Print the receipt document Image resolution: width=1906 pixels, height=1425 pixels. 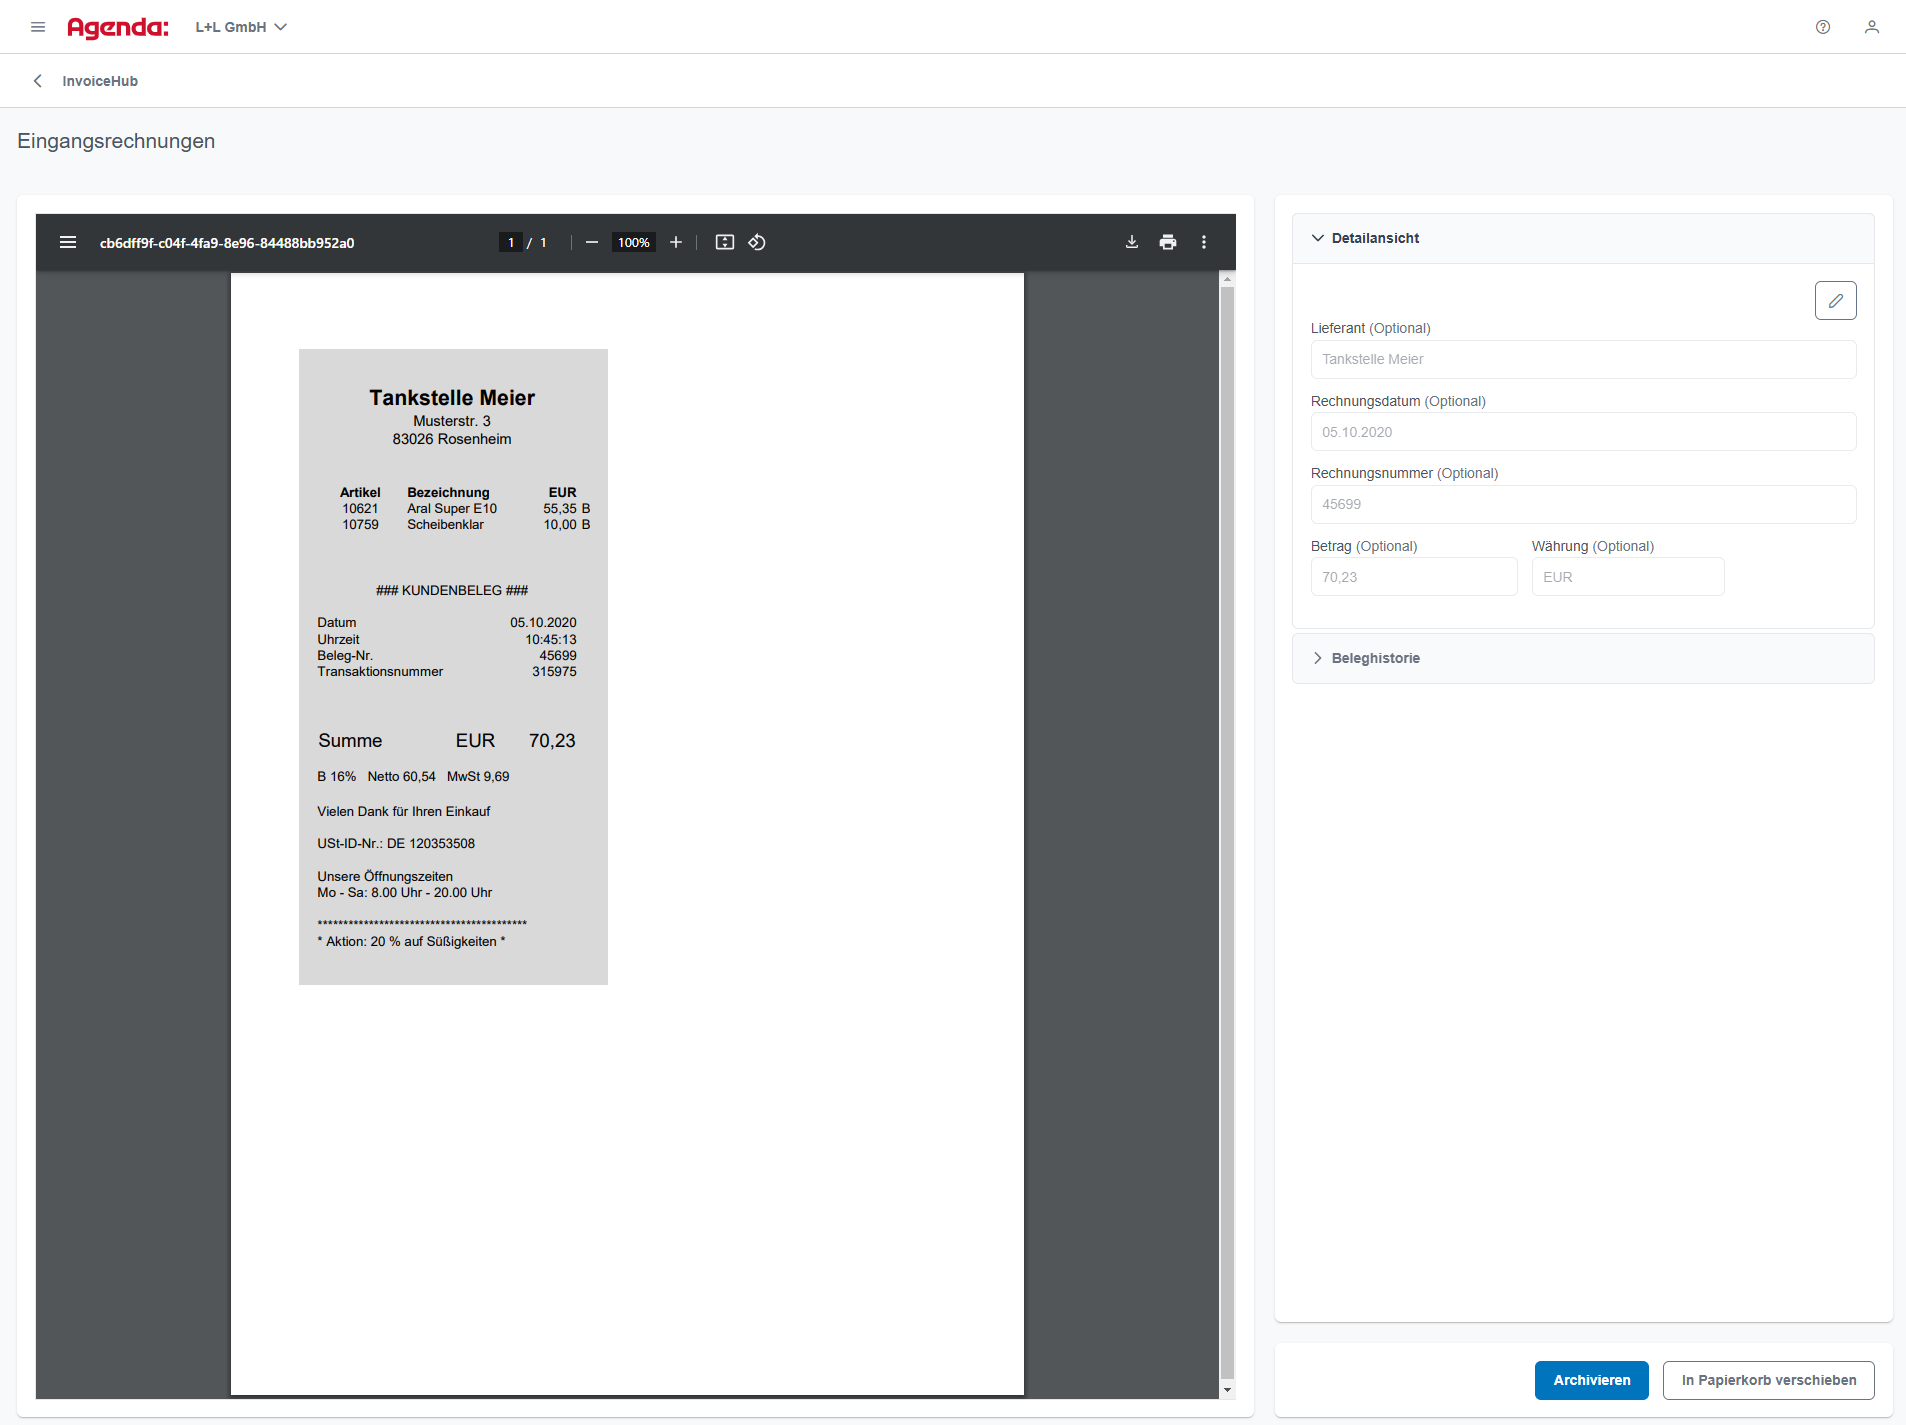[1168, 242]
